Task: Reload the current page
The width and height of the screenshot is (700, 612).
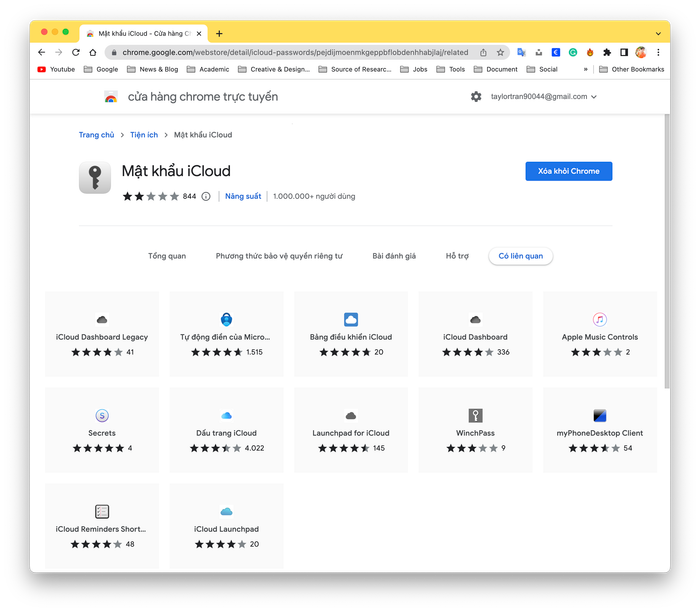Action: (x=76, y=52)
